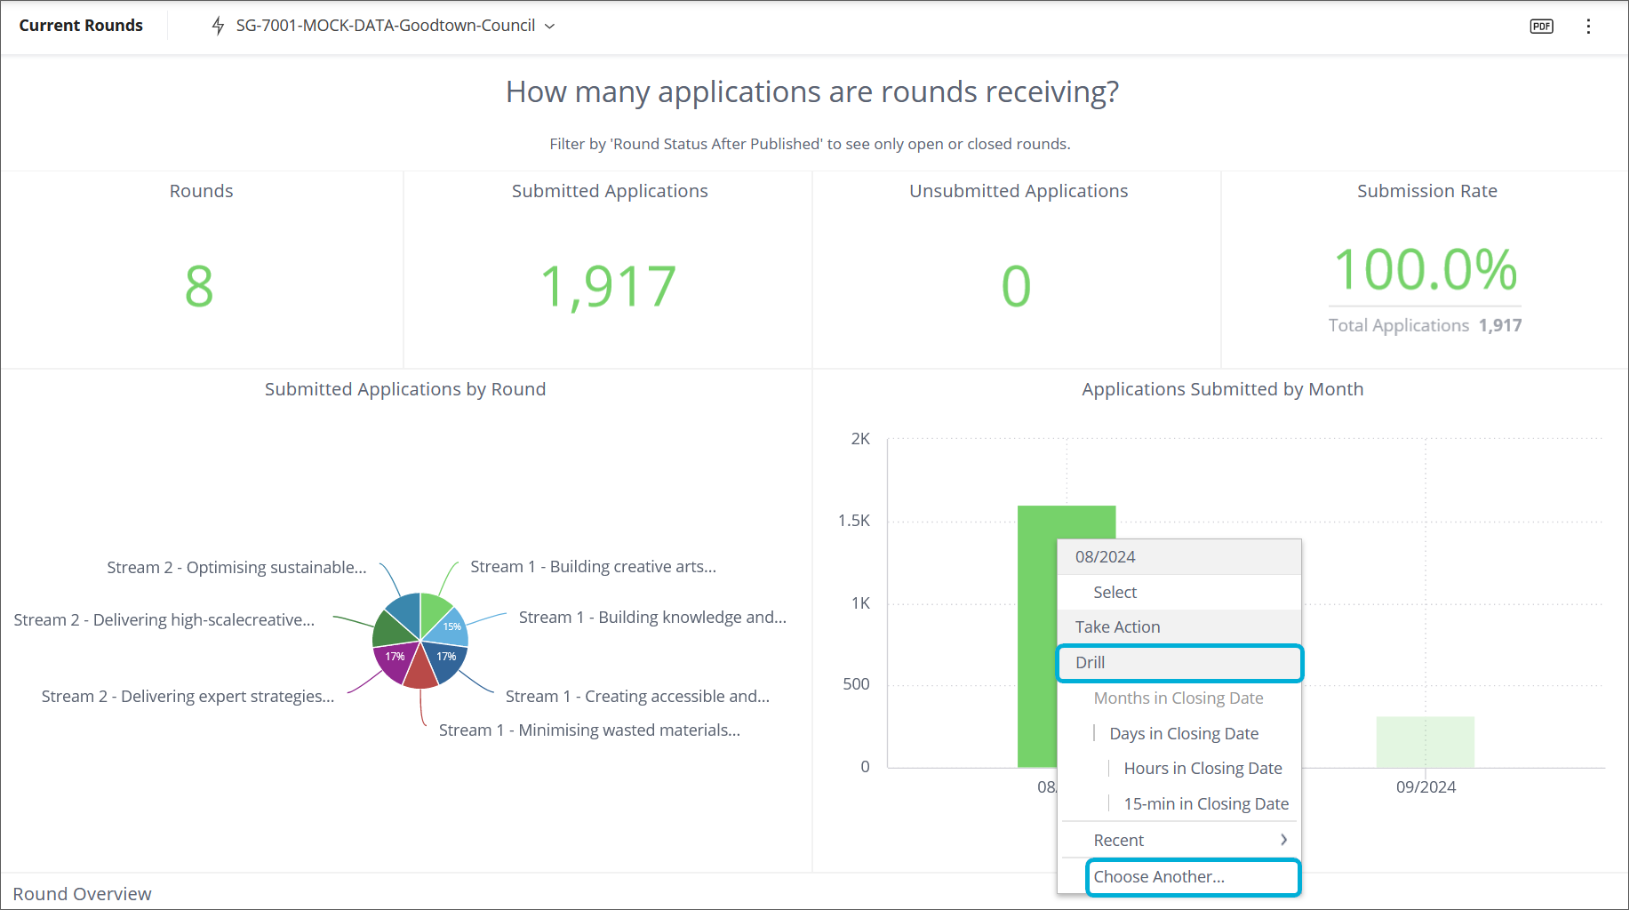Click the purple 17% pie slice
The image size is (1629, 910).
(x=394, y=659)
